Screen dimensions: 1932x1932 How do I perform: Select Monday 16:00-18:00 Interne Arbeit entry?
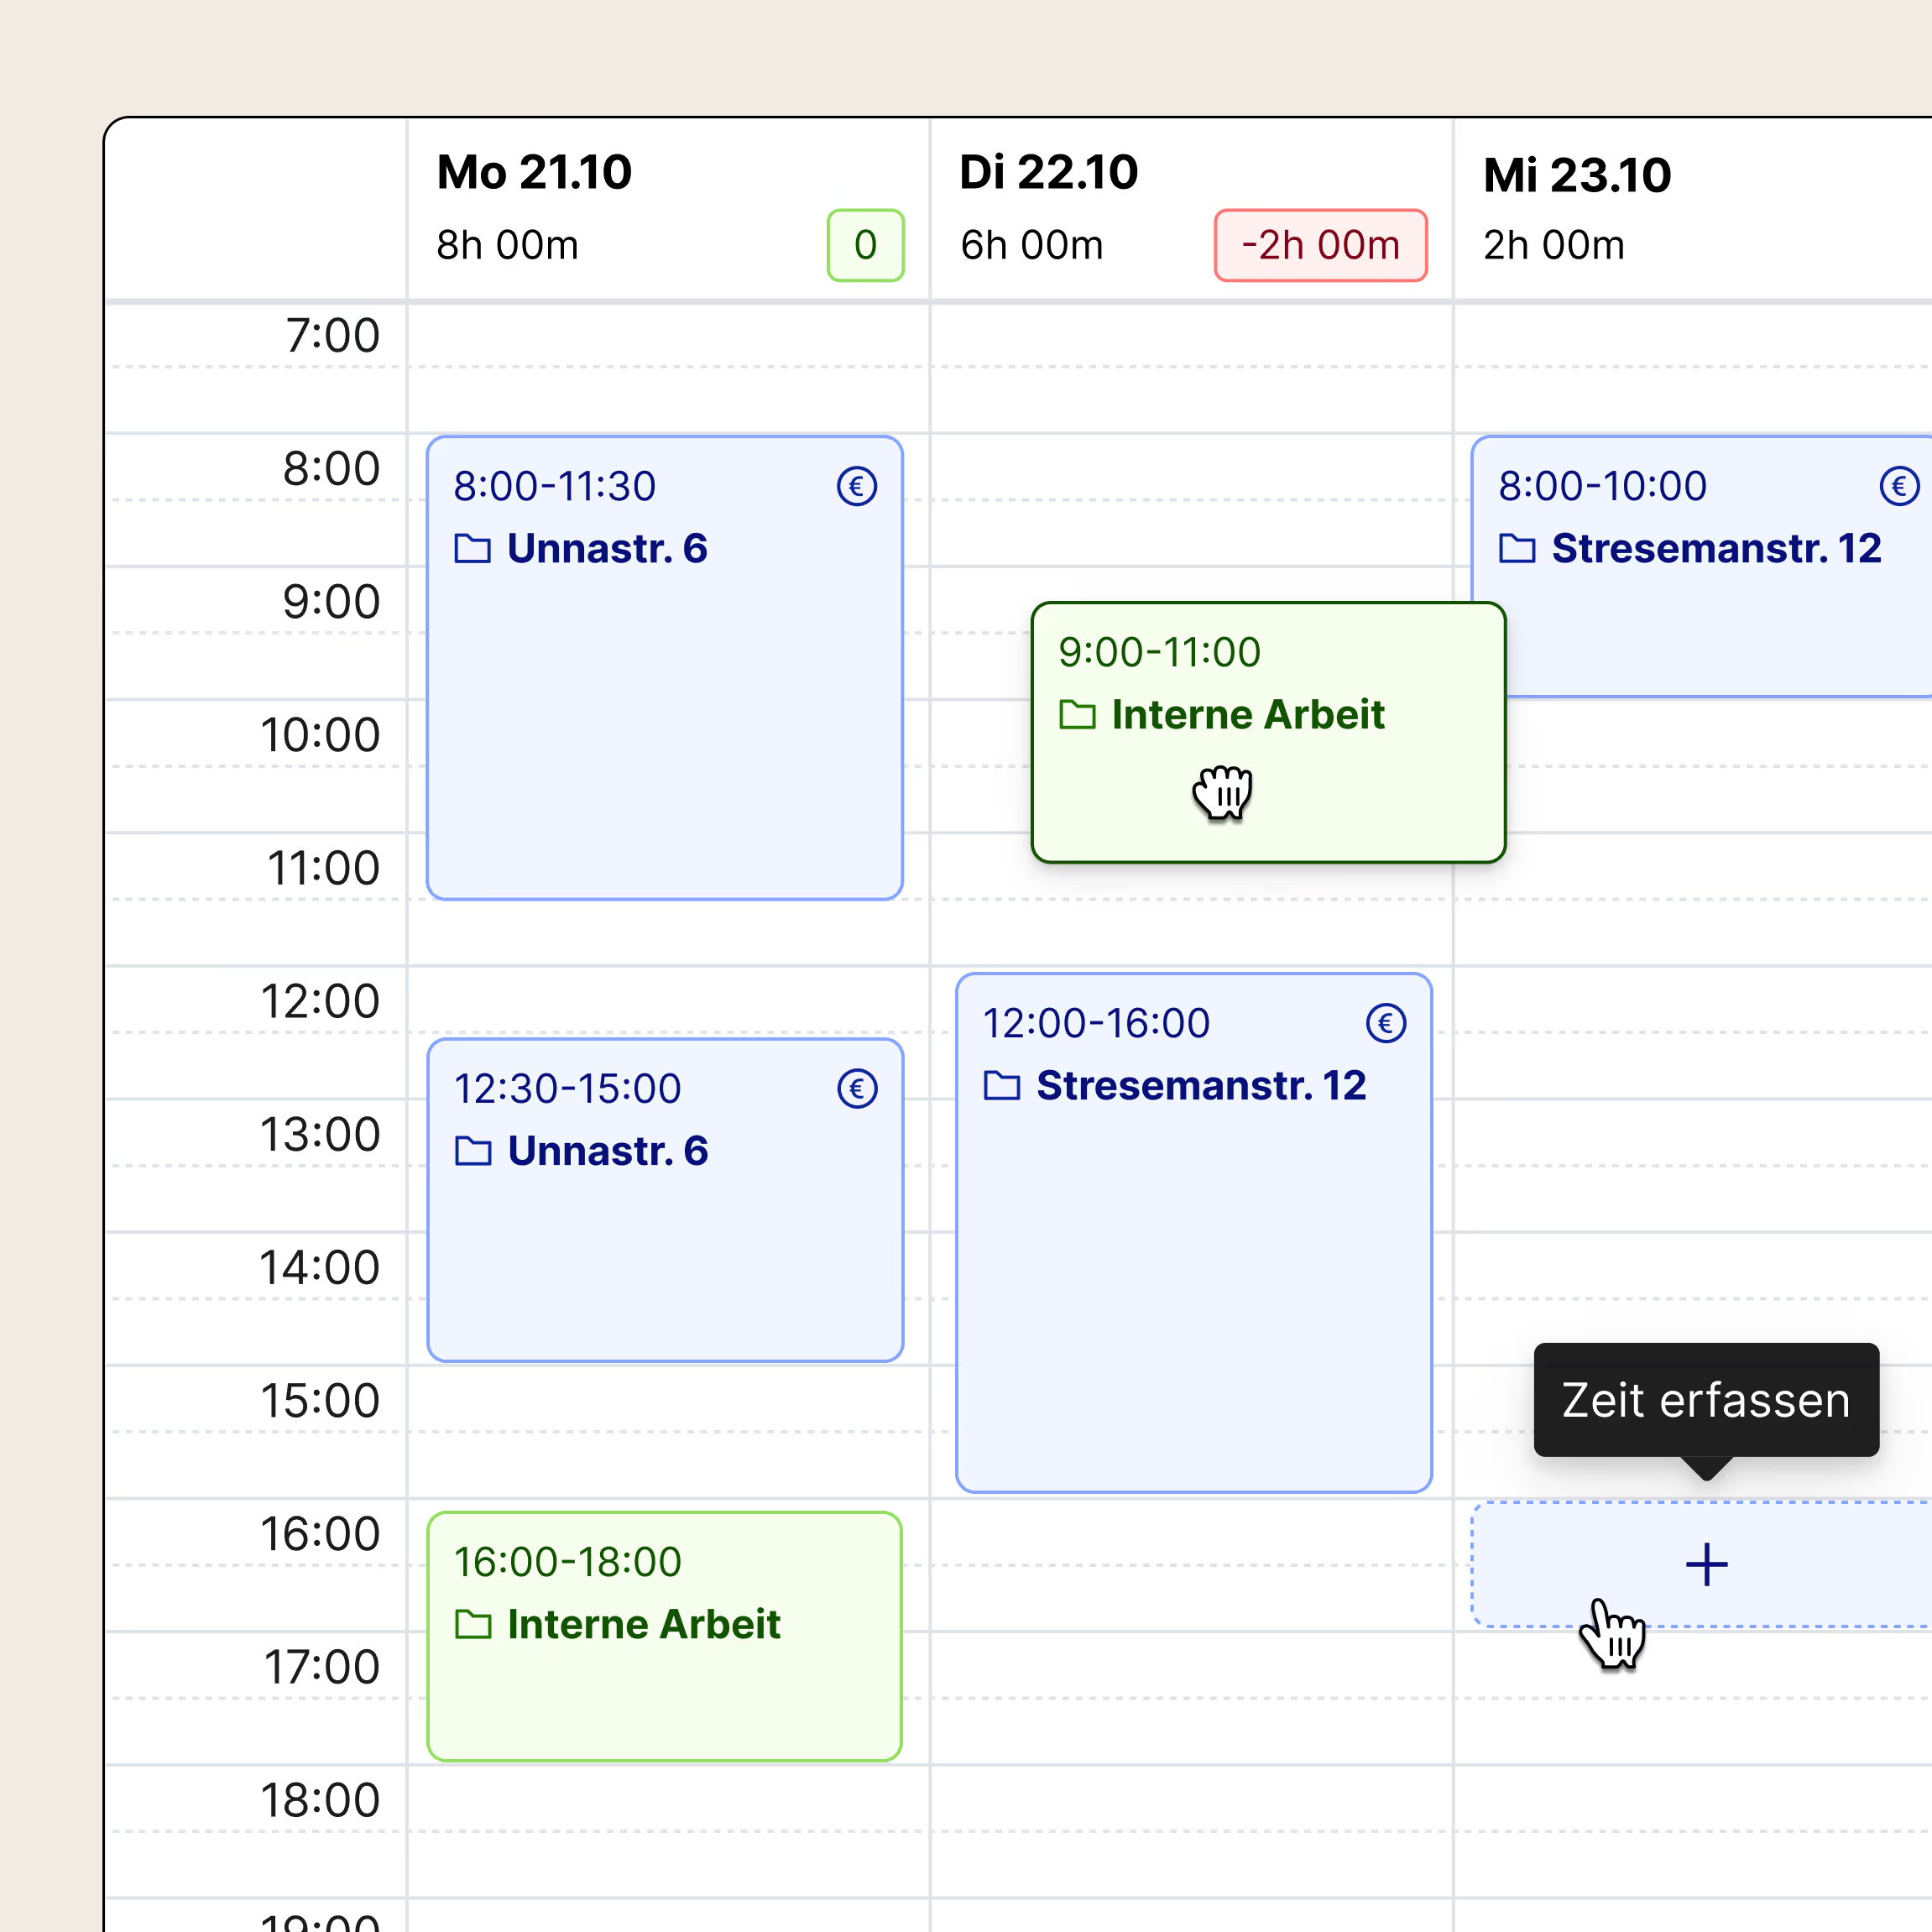point(664,1690)
